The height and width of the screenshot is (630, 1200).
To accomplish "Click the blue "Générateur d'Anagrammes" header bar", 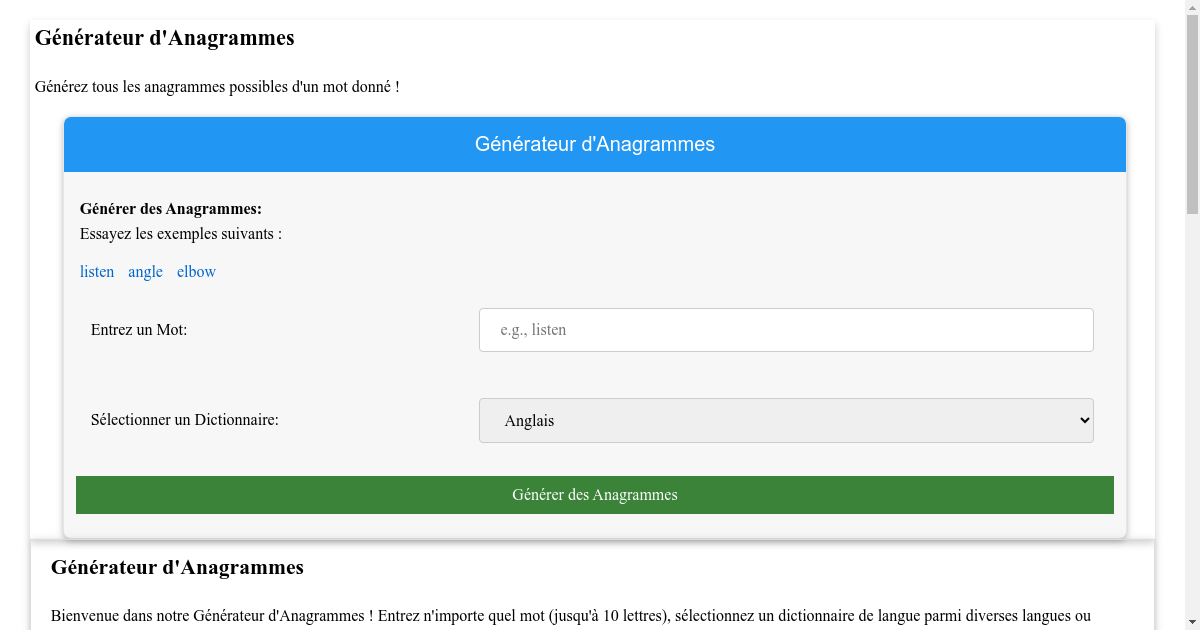I will (594, 144).
